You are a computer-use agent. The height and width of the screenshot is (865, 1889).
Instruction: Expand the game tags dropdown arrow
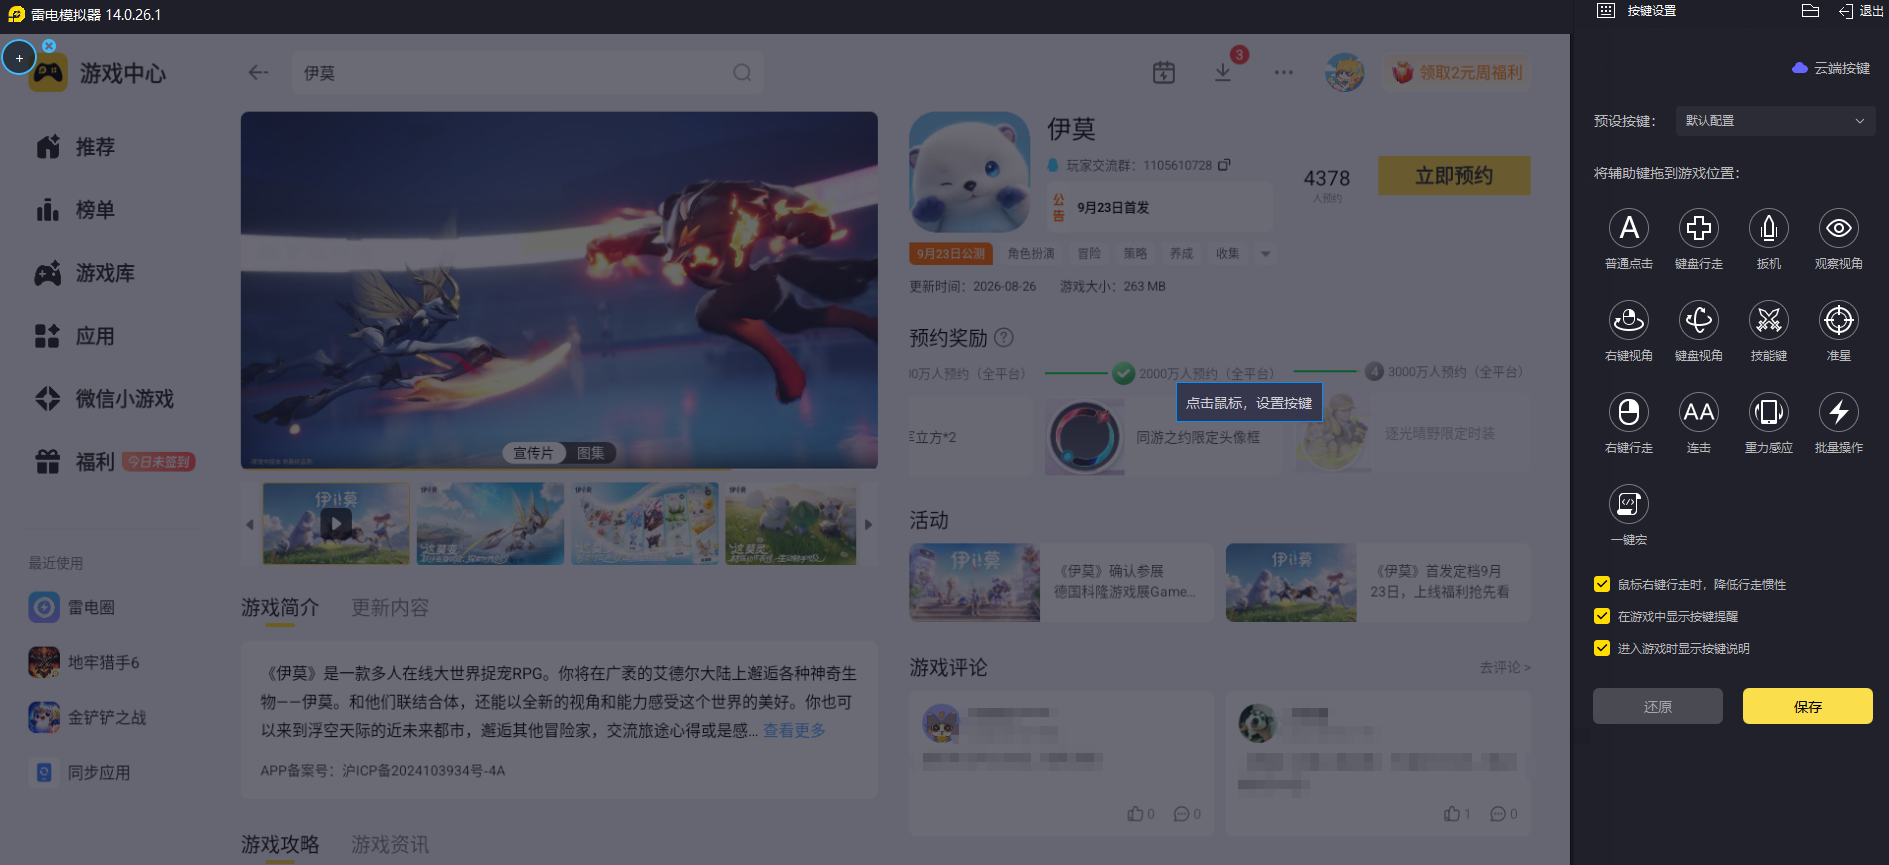coord(1265,254)
